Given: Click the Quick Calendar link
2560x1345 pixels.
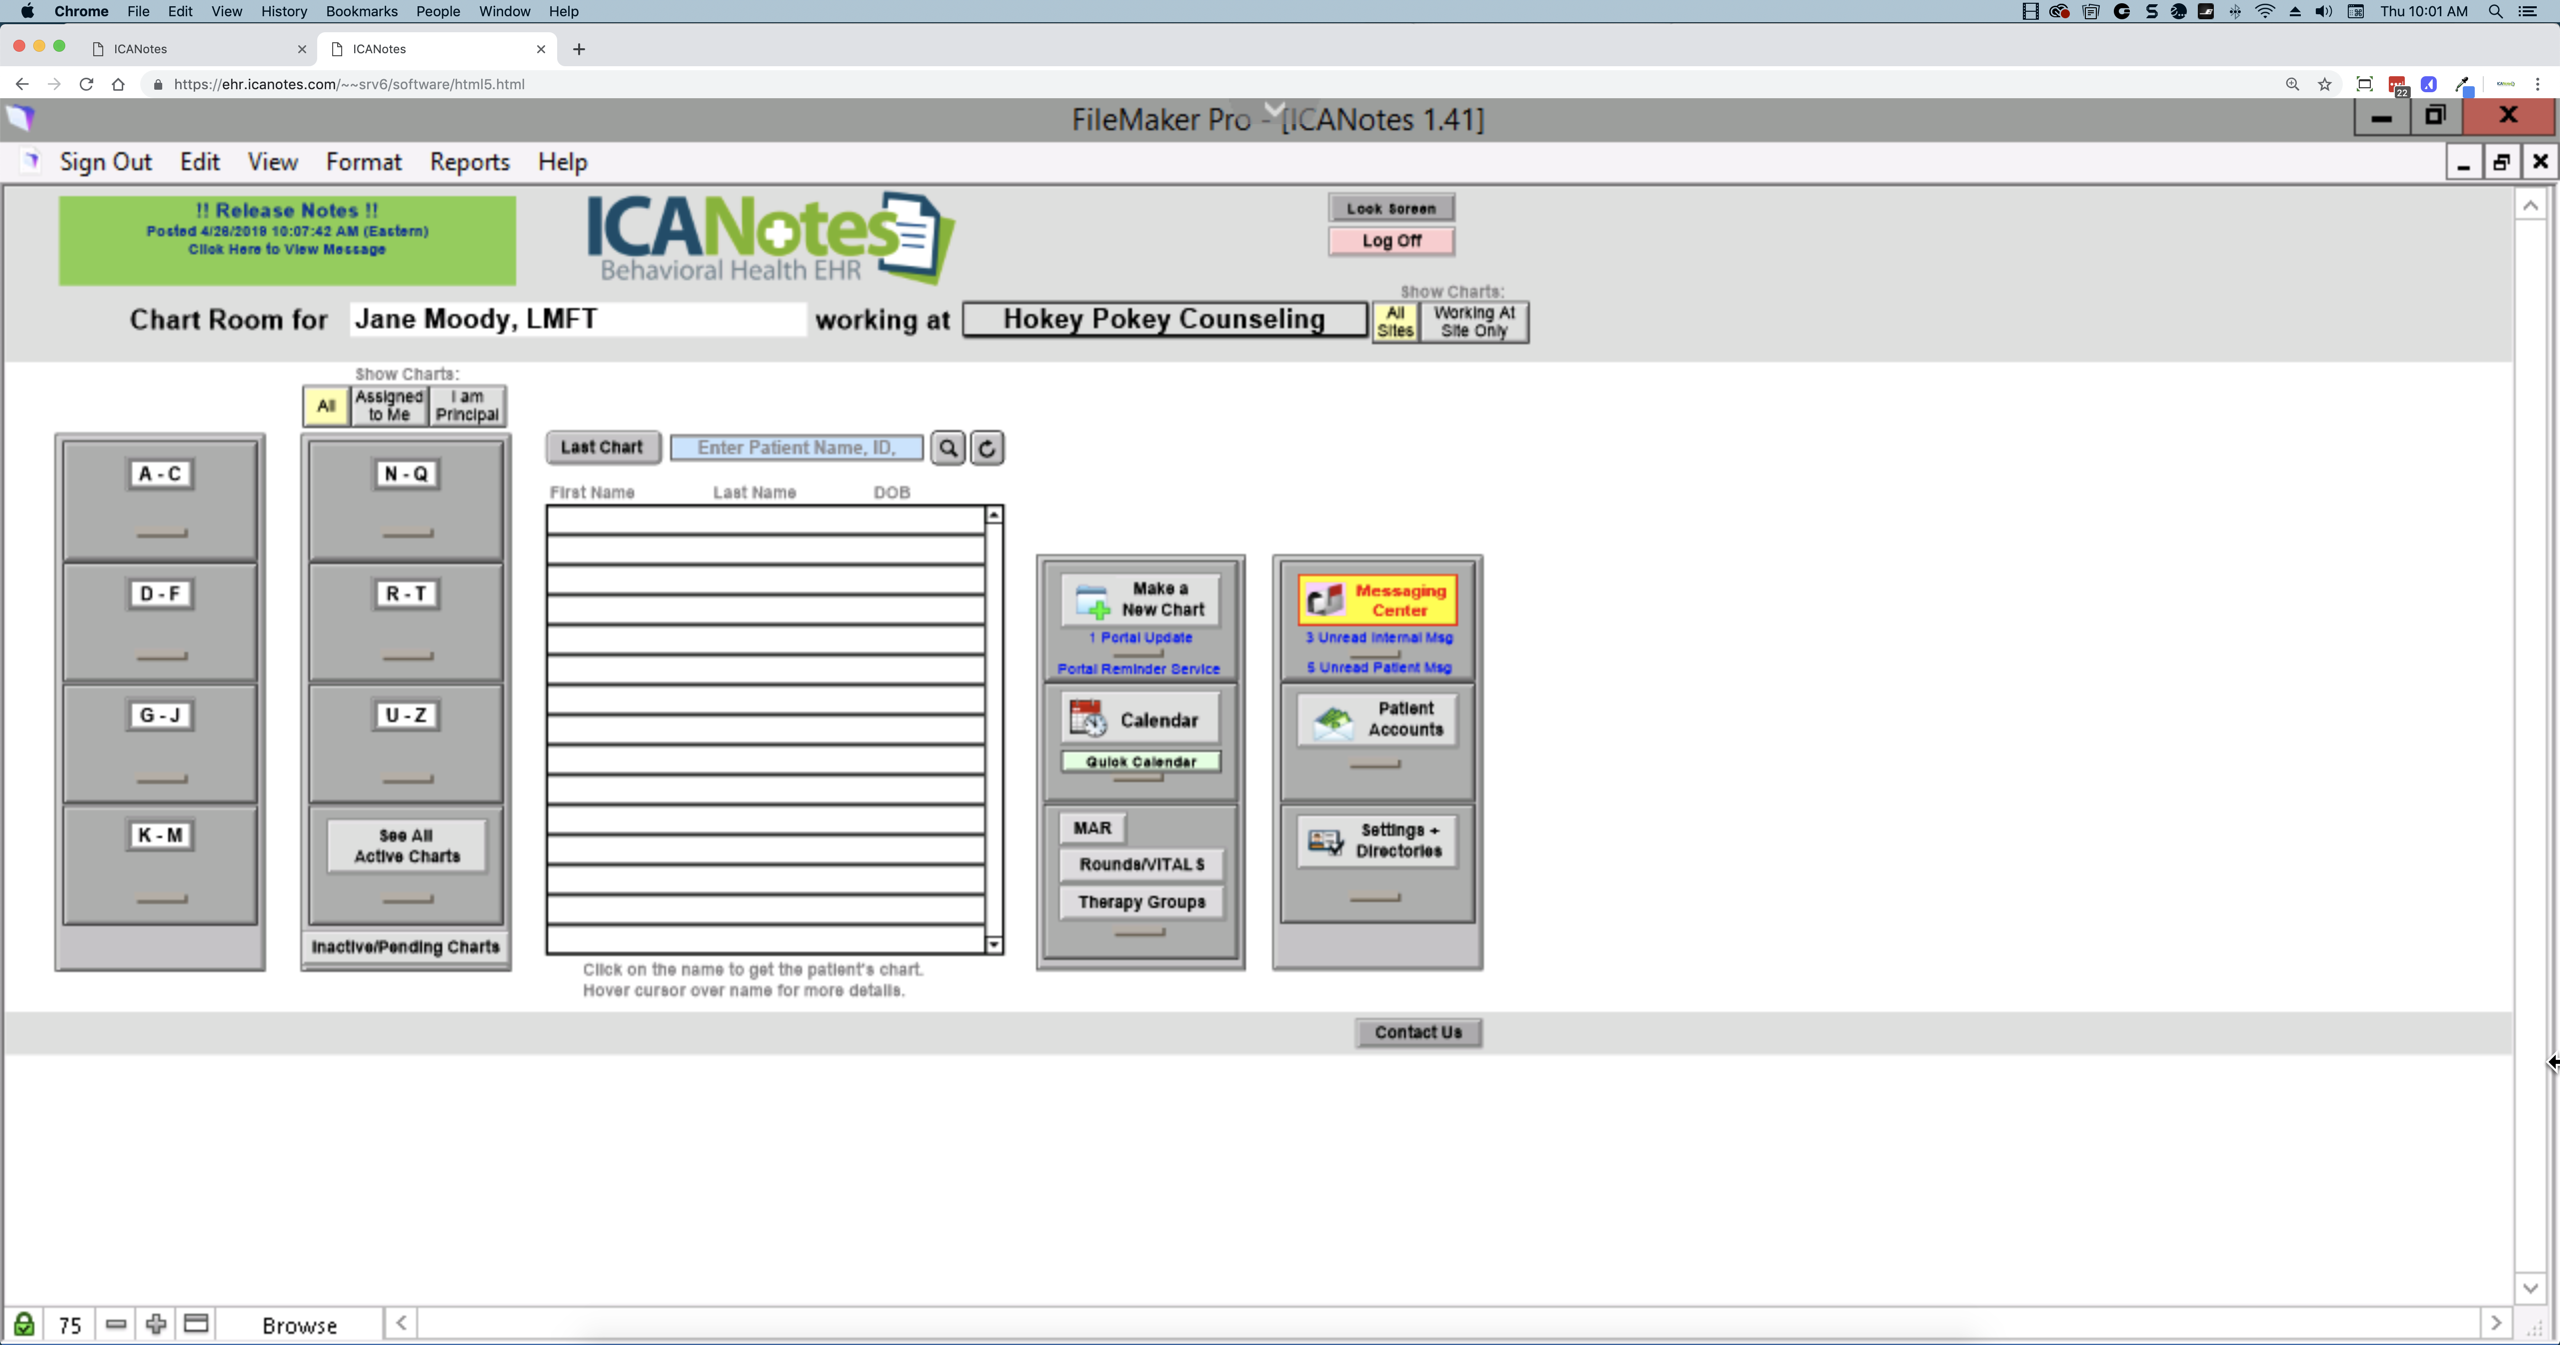Looking at the screenshot, I should pos(1139,761).
